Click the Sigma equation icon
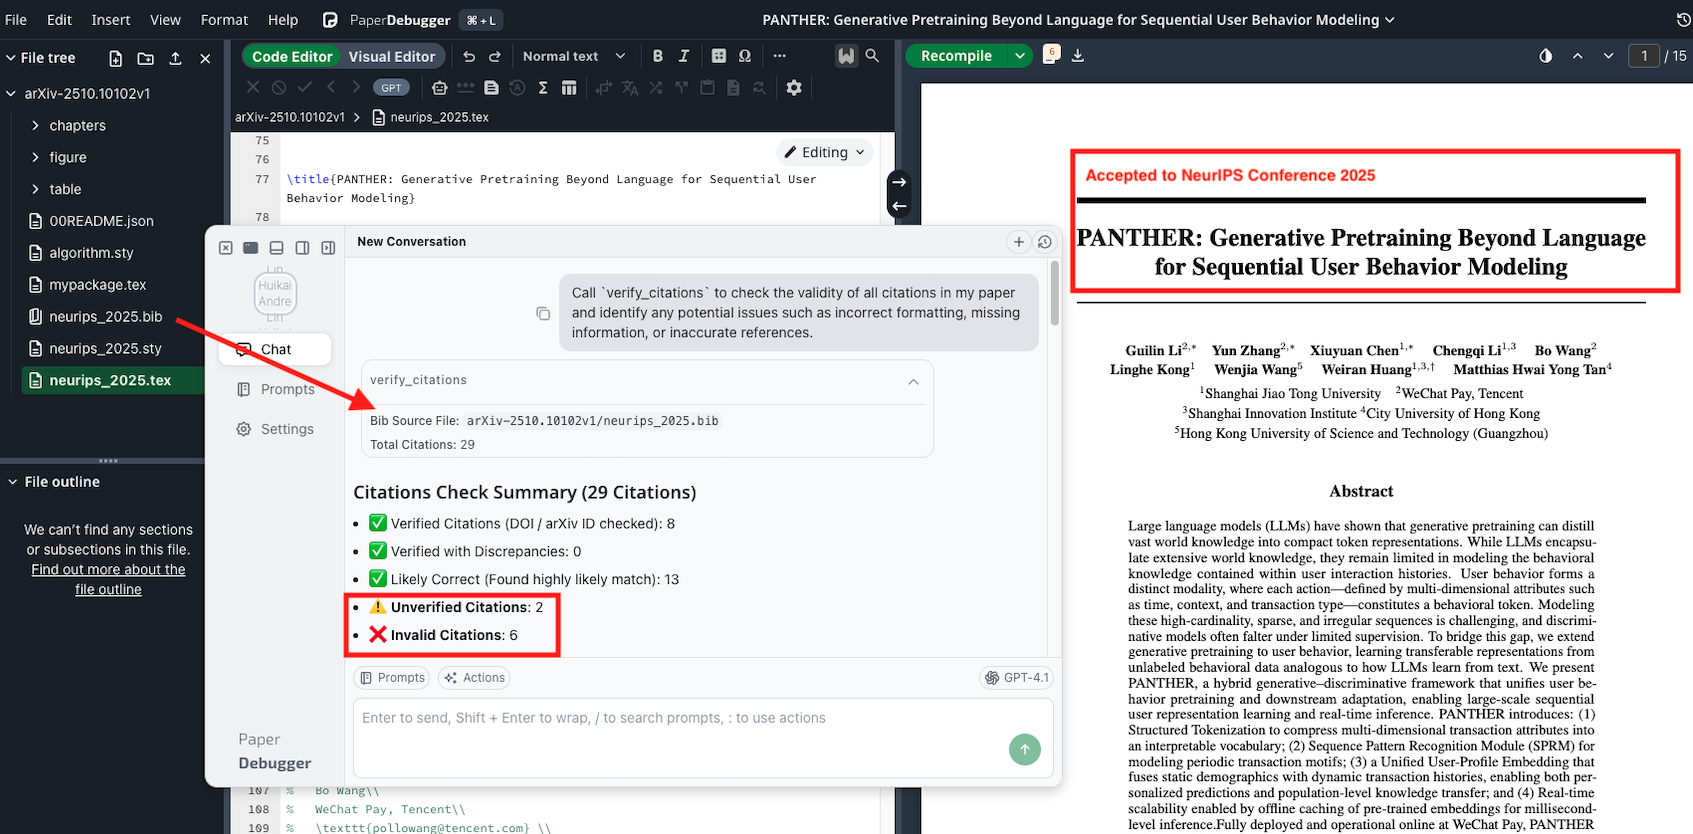 pos(543,88)
